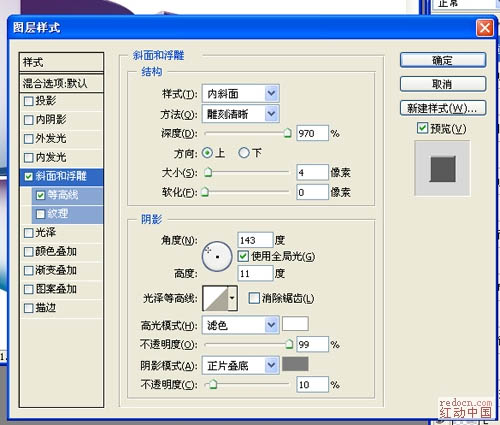Screen dimensions: 500x425
Task: Open the 样式 bevel style dropdown
Action: point(240,93)
